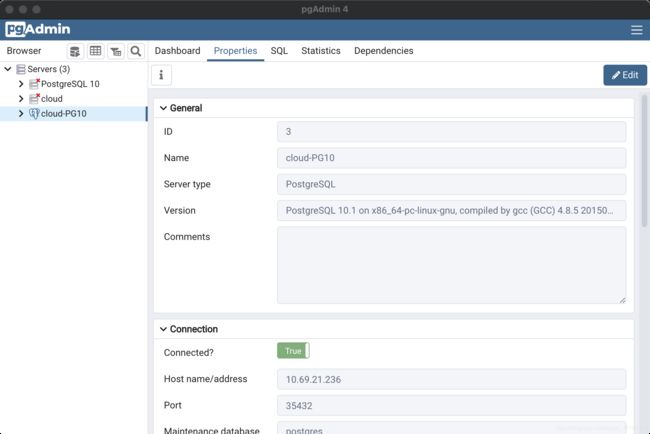650x434 pixels.
Task: Click the Server type field PostgreSQL
Action: [451, 184]
